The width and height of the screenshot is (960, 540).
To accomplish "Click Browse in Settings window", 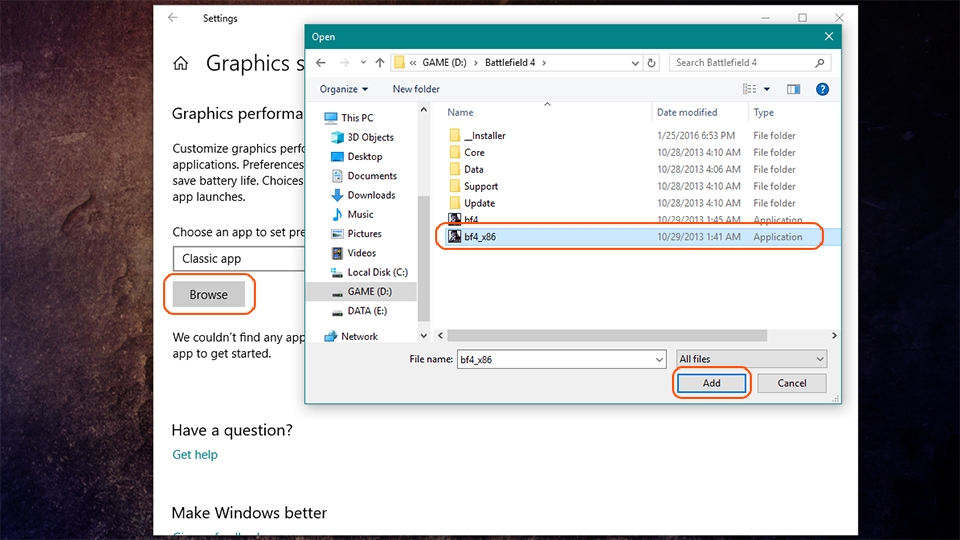I will 209,294.
